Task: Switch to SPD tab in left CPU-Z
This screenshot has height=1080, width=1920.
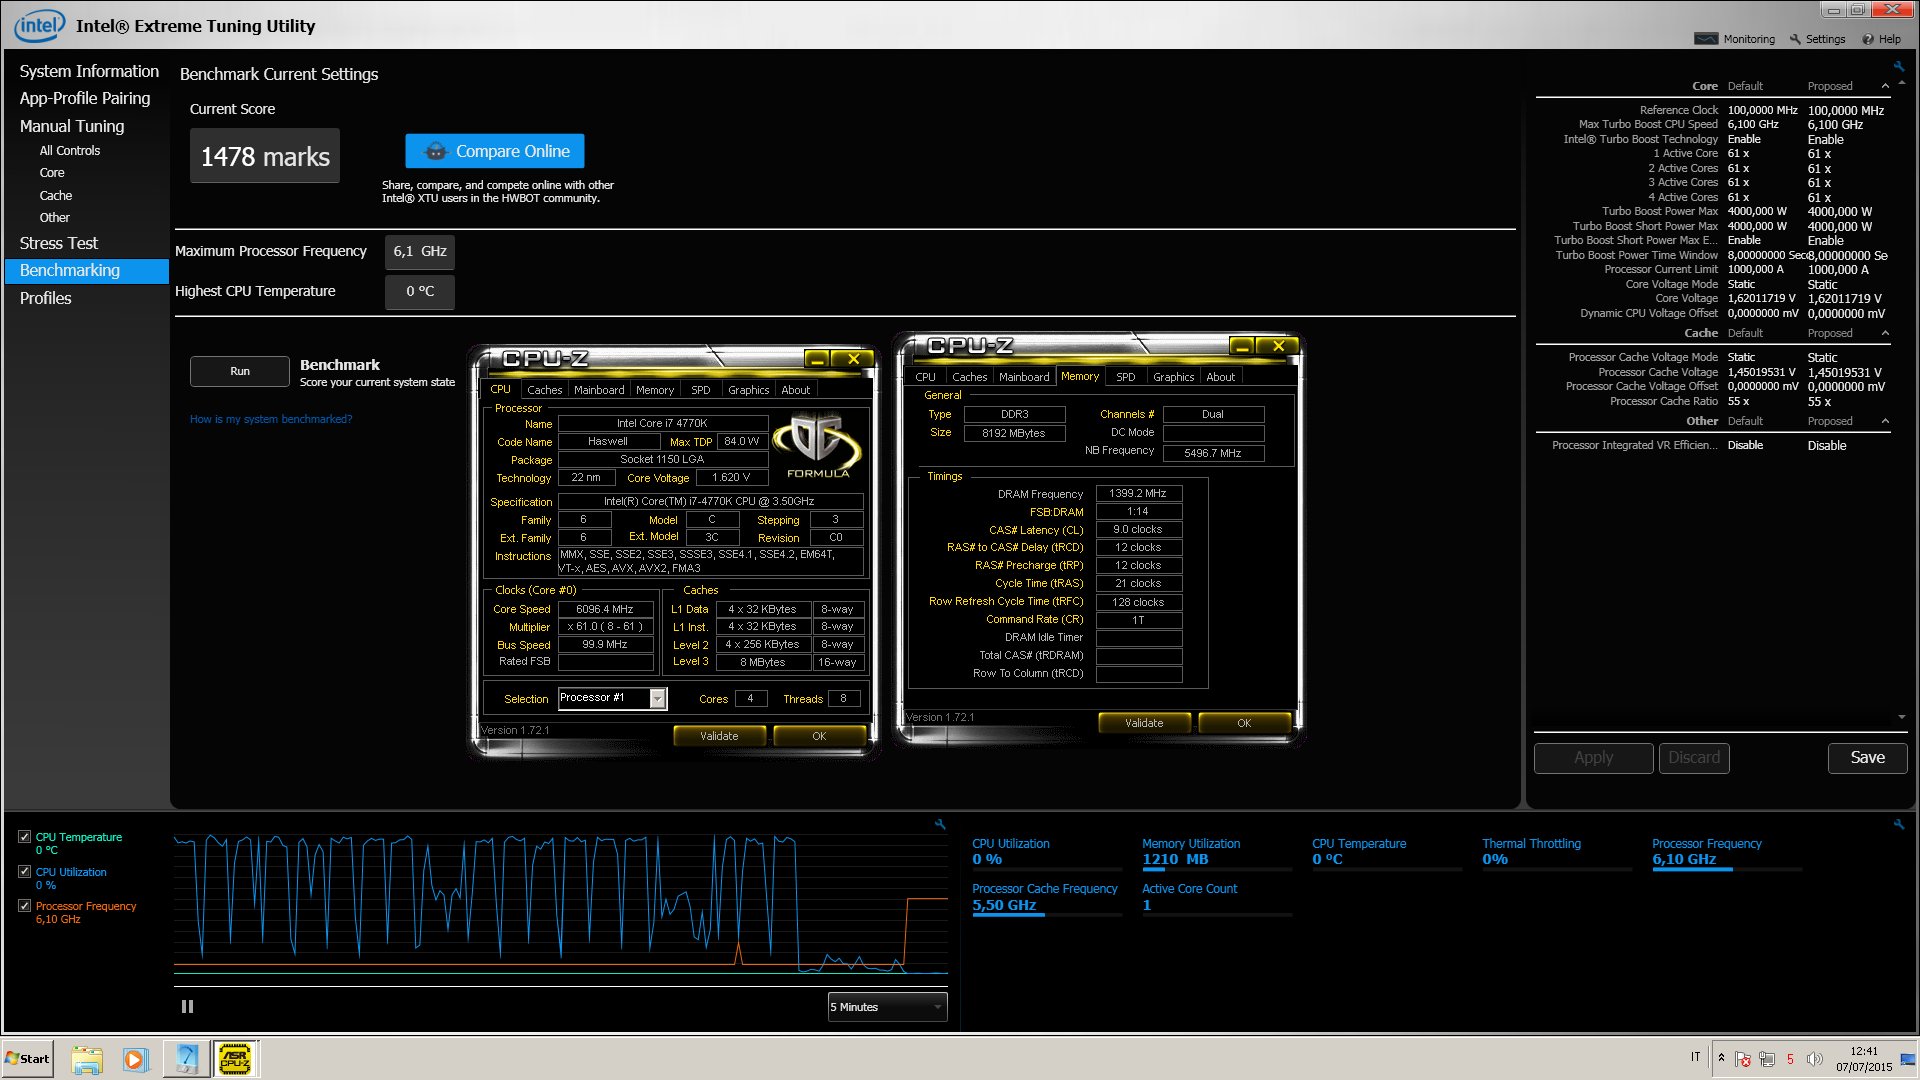Action: (x=701, y=390)
